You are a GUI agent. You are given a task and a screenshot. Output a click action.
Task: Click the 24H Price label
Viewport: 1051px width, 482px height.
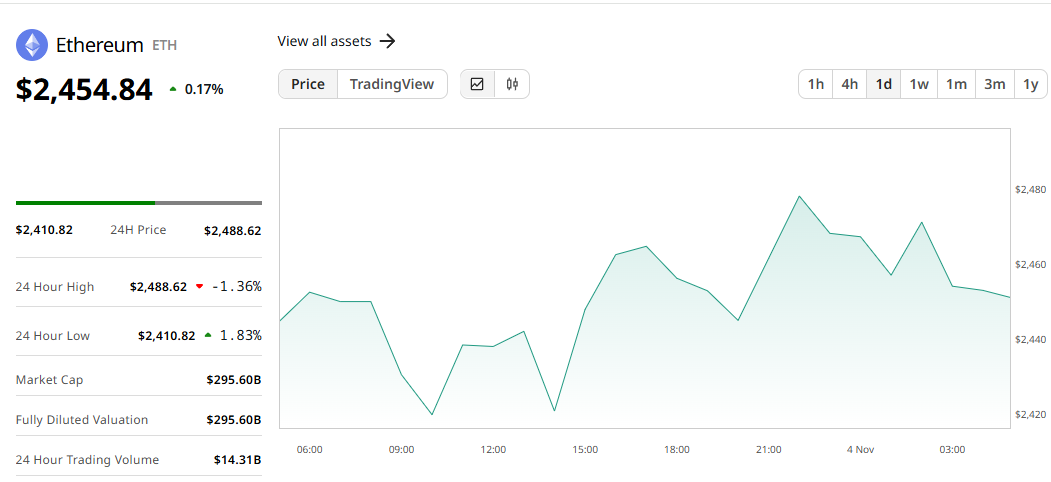[x=138, y=230]
